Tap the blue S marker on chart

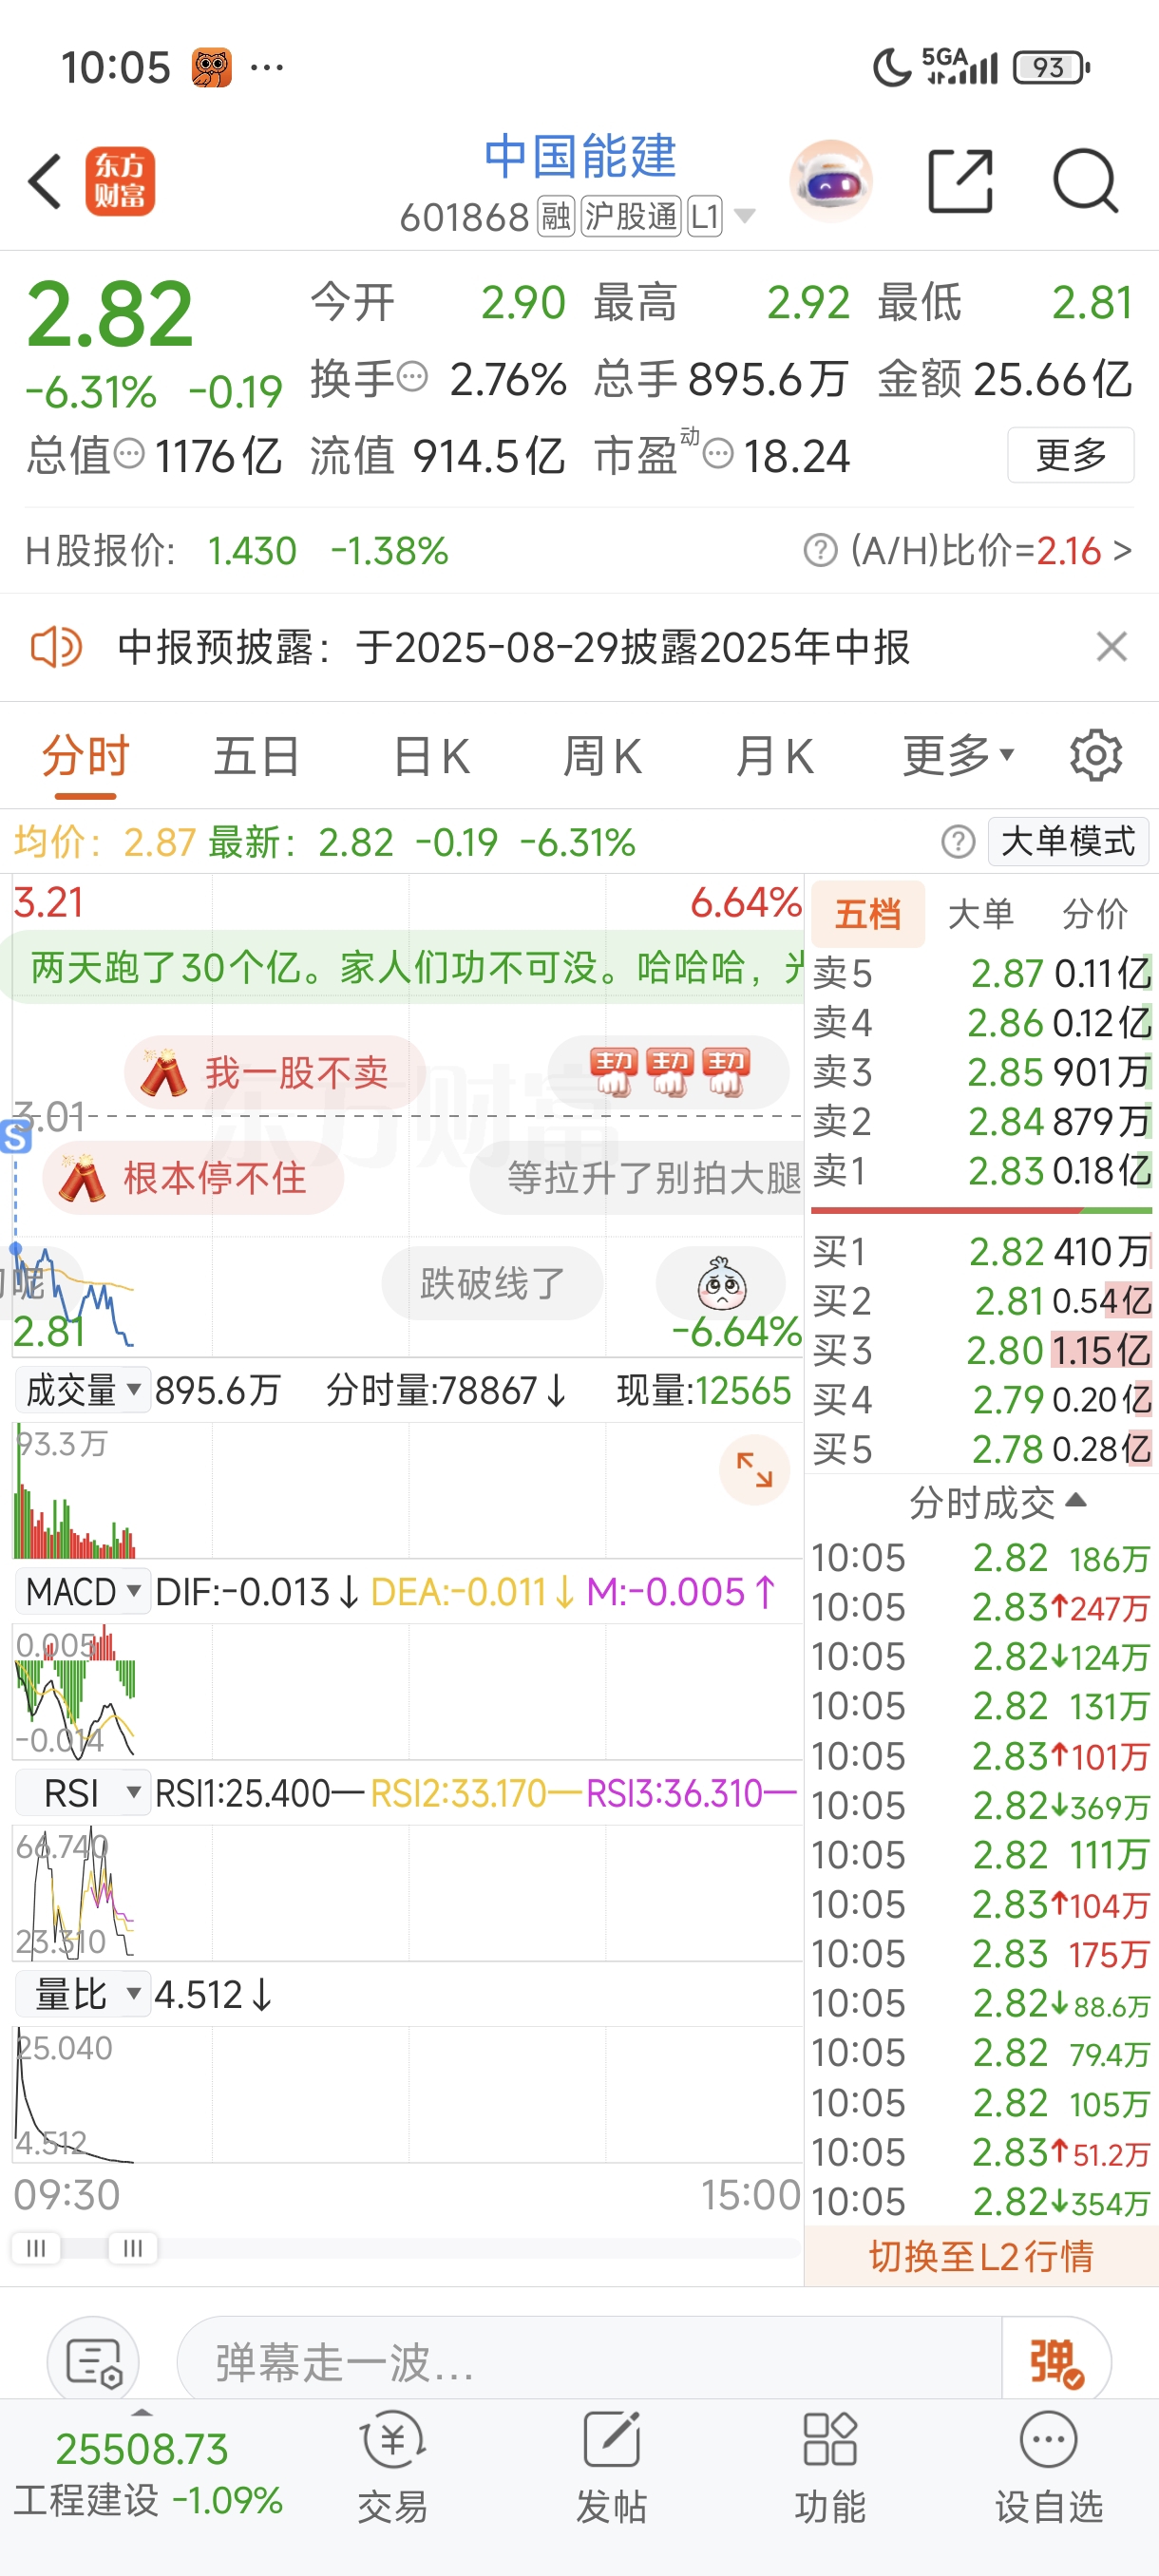[15, 1137]
